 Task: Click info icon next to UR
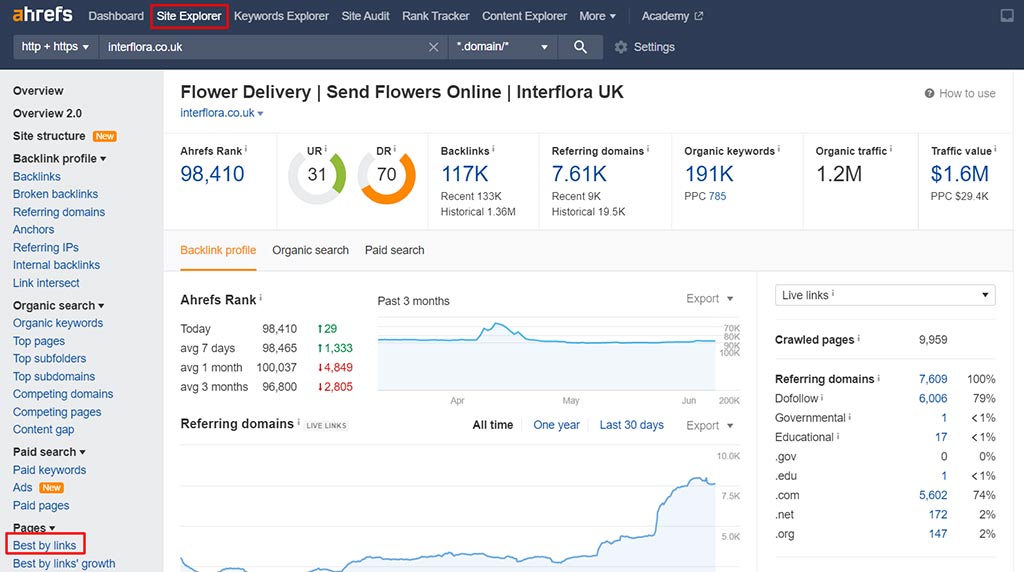point(325,149)
